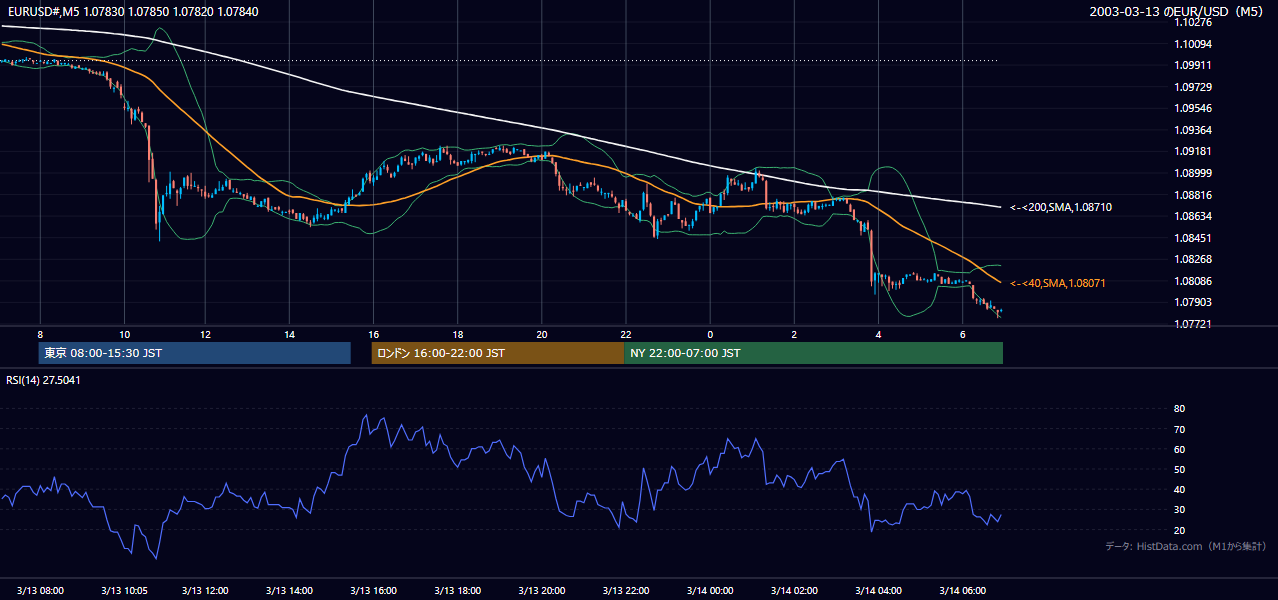This screenshot has height=600, width=1278.
Task: Click hour label 14 under price chart
Action: (x=289, y=334)
